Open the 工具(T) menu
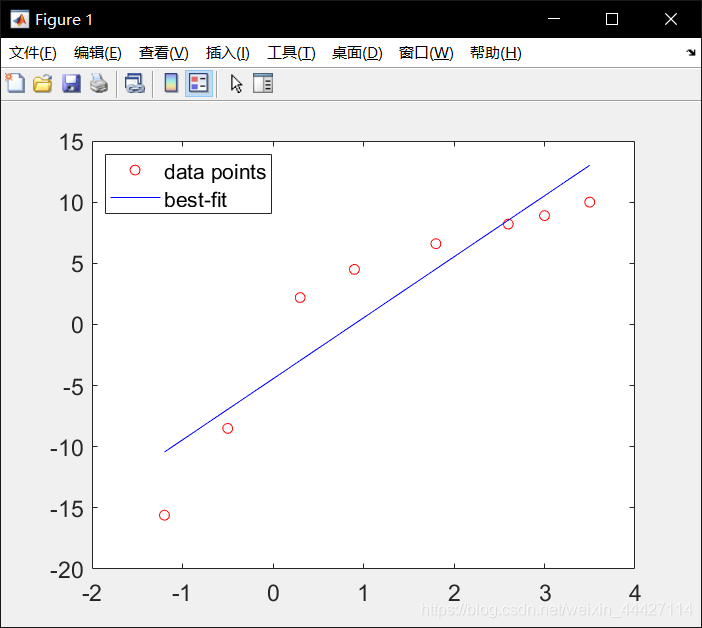 pos(291,53)
